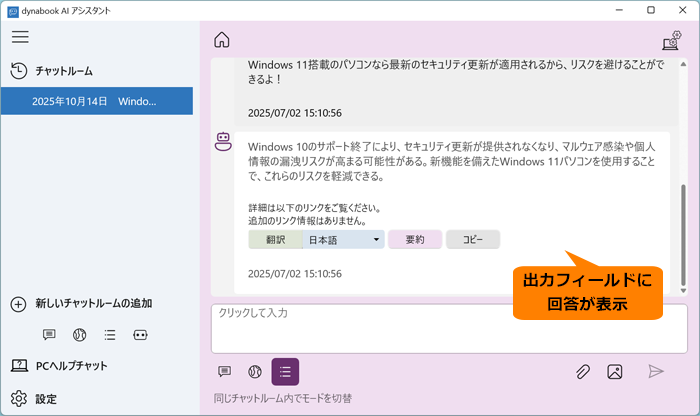This screenshot has width=700, height=416.
Task: Add a new chat room with plus icon
Action: [x=18, y=304]
